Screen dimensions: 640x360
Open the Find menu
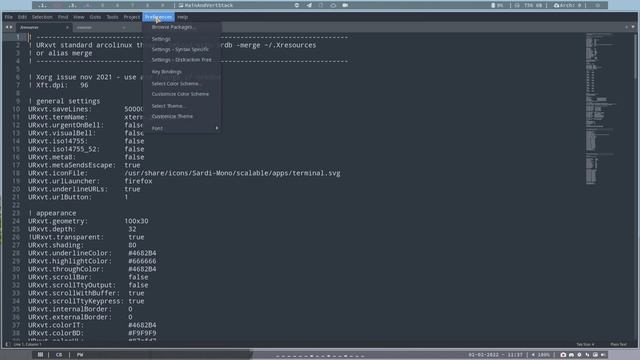pyautogui.click(x=63, y=17)
